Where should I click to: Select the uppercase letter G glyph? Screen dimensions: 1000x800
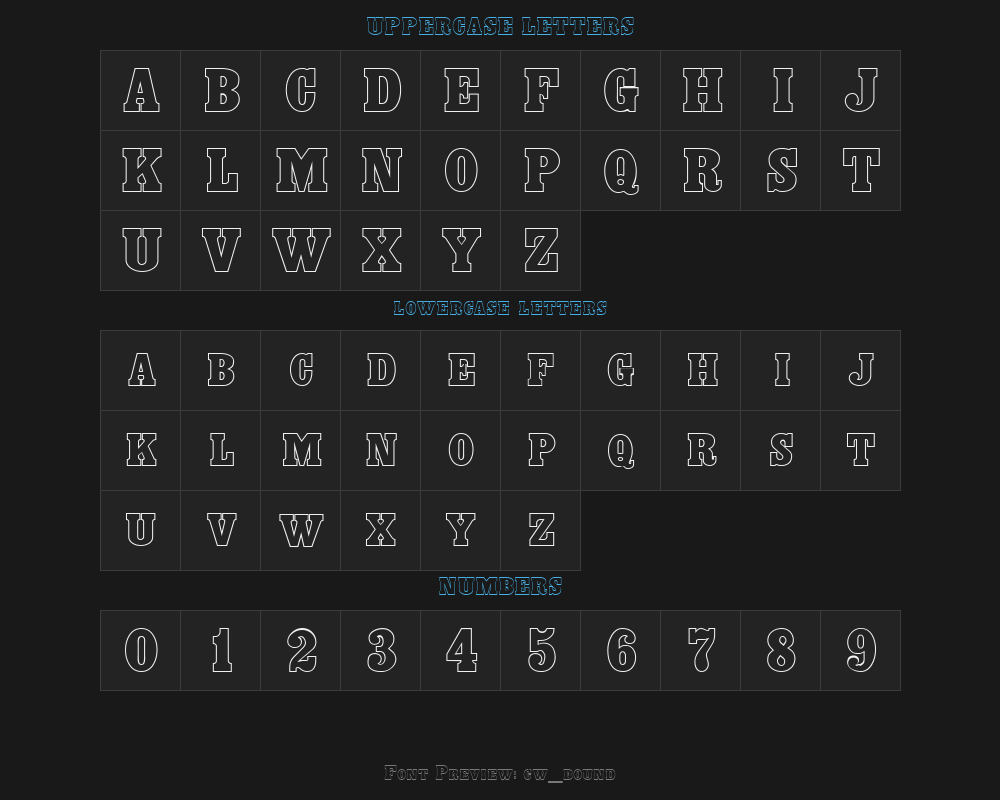pos(621,91)
